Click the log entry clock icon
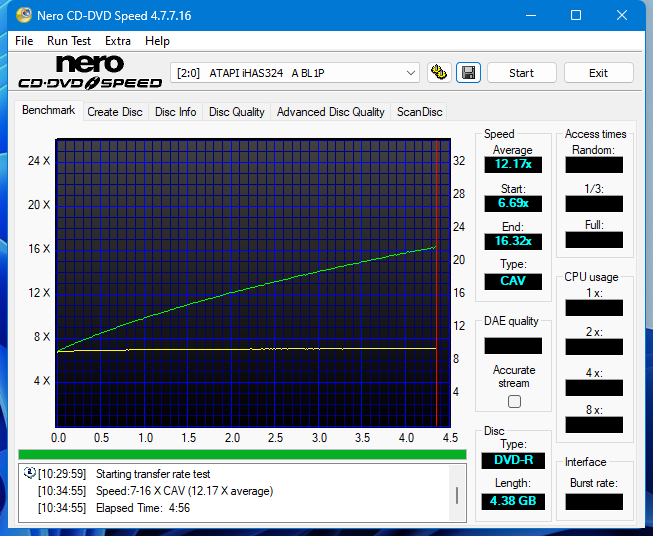The height and width of the screenshot is (536, 653). 30,473
